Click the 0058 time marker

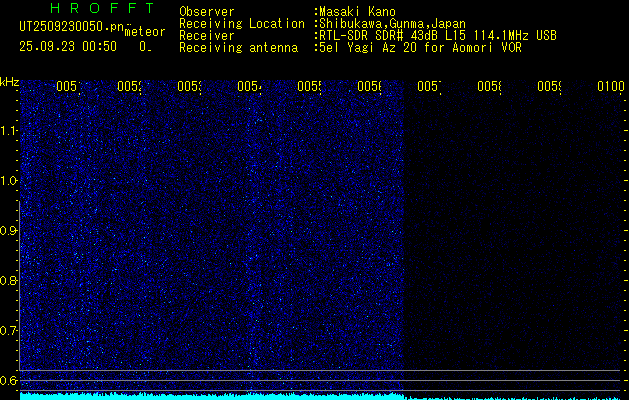(489, 86)
